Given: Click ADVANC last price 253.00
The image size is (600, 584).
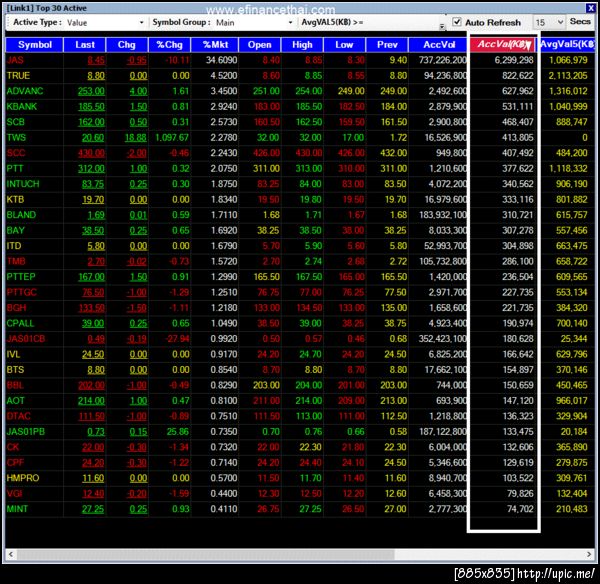Looking at the screenshot, I should tap(91, 91).
